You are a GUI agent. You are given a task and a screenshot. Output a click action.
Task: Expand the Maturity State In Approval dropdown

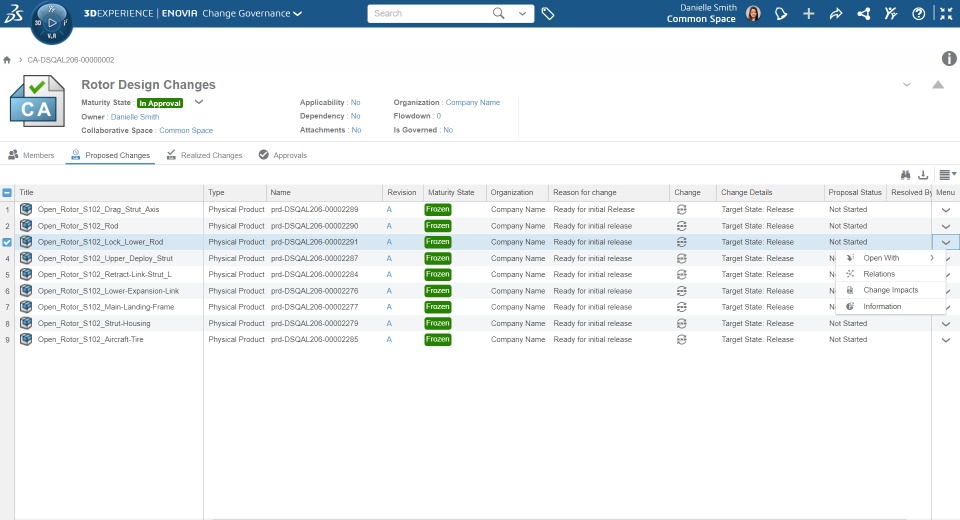pyautogui.click(x=199, y=102)
